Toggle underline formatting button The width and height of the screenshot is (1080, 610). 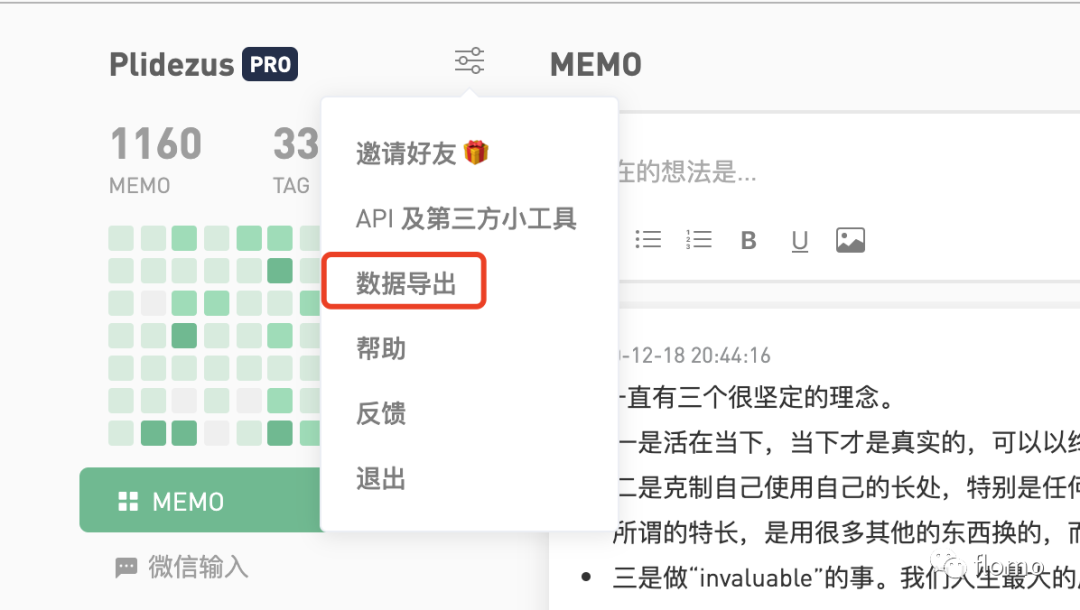(799, 241)
